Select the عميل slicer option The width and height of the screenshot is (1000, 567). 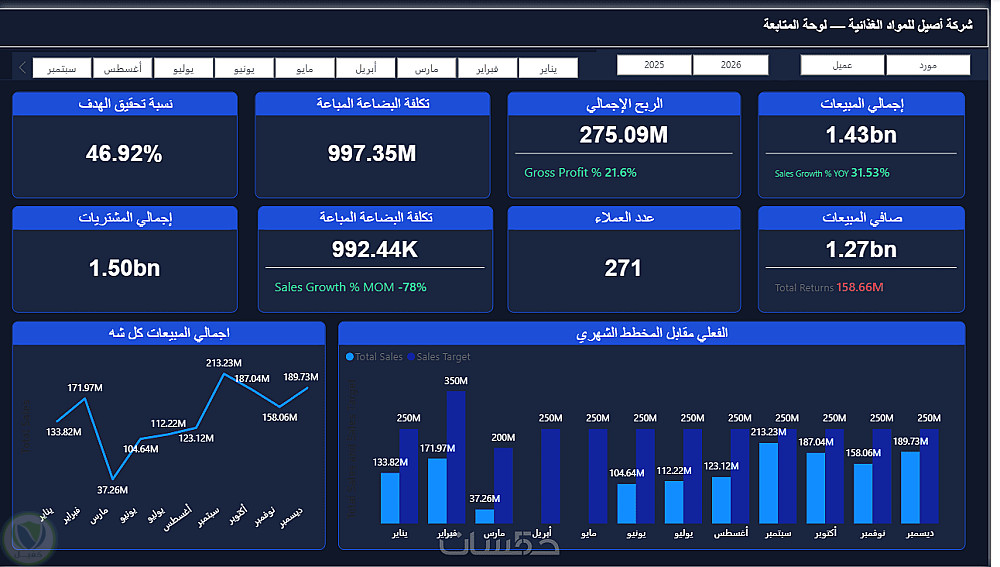pos(842,65)
